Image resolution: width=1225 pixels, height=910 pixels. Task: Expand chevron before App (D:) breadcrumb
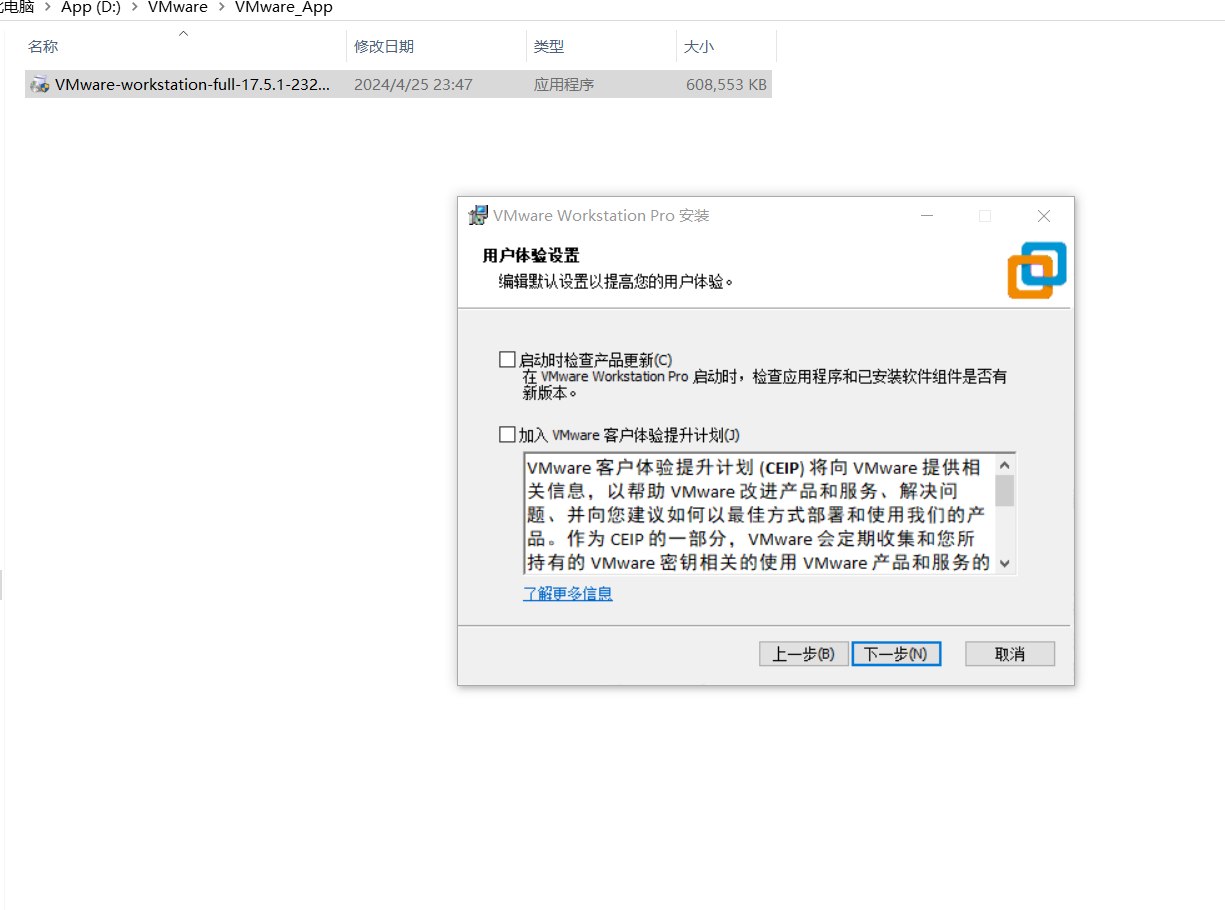pos(48,7)
